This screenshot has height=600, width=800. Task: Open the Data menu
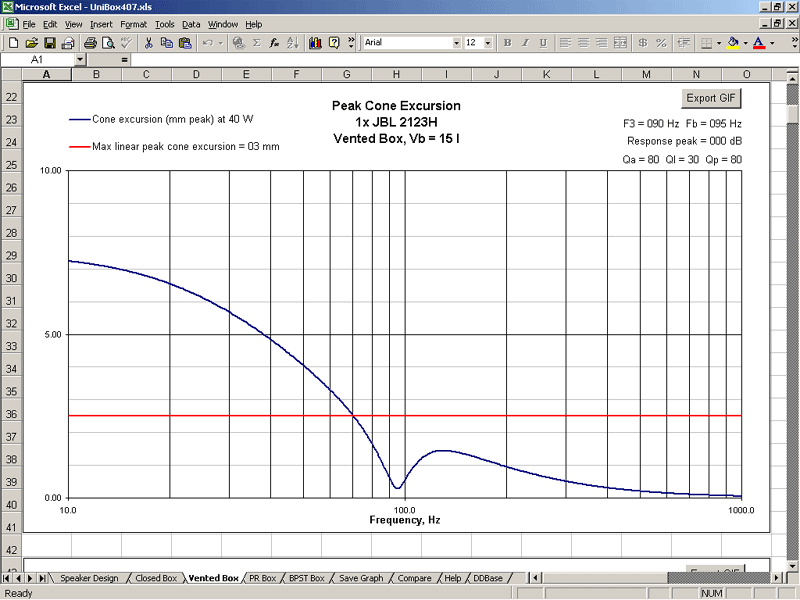191,24
